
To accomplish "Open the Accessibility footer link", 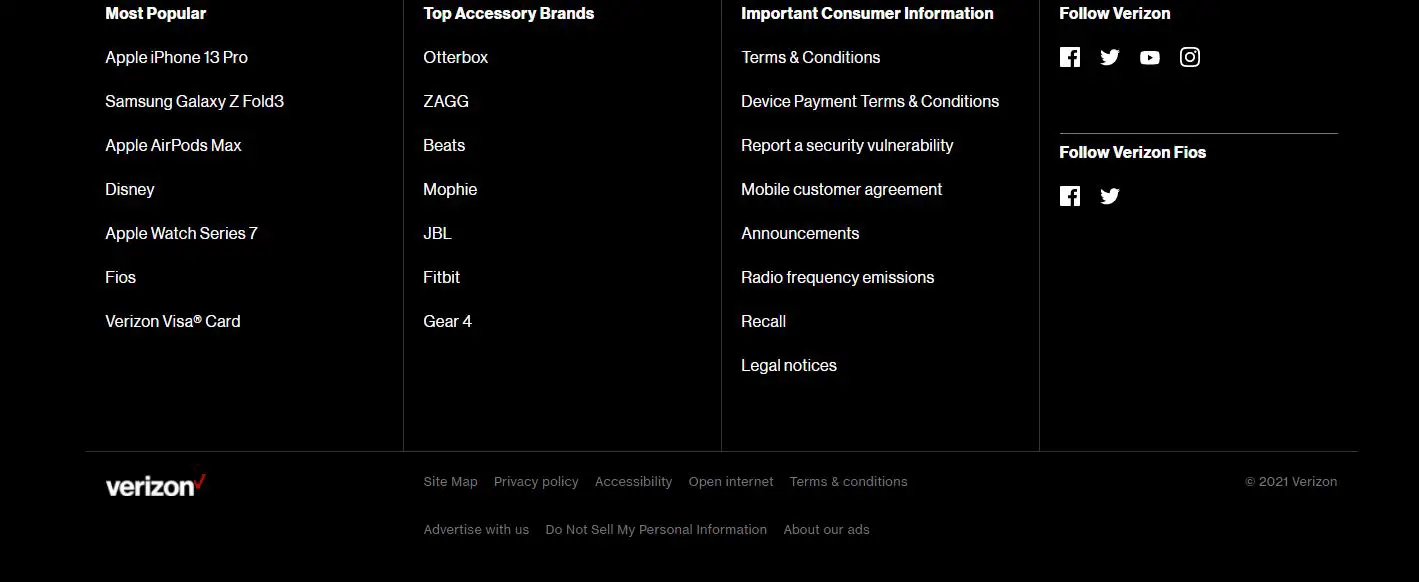I will pyautogui.click(x=633, y=482).
